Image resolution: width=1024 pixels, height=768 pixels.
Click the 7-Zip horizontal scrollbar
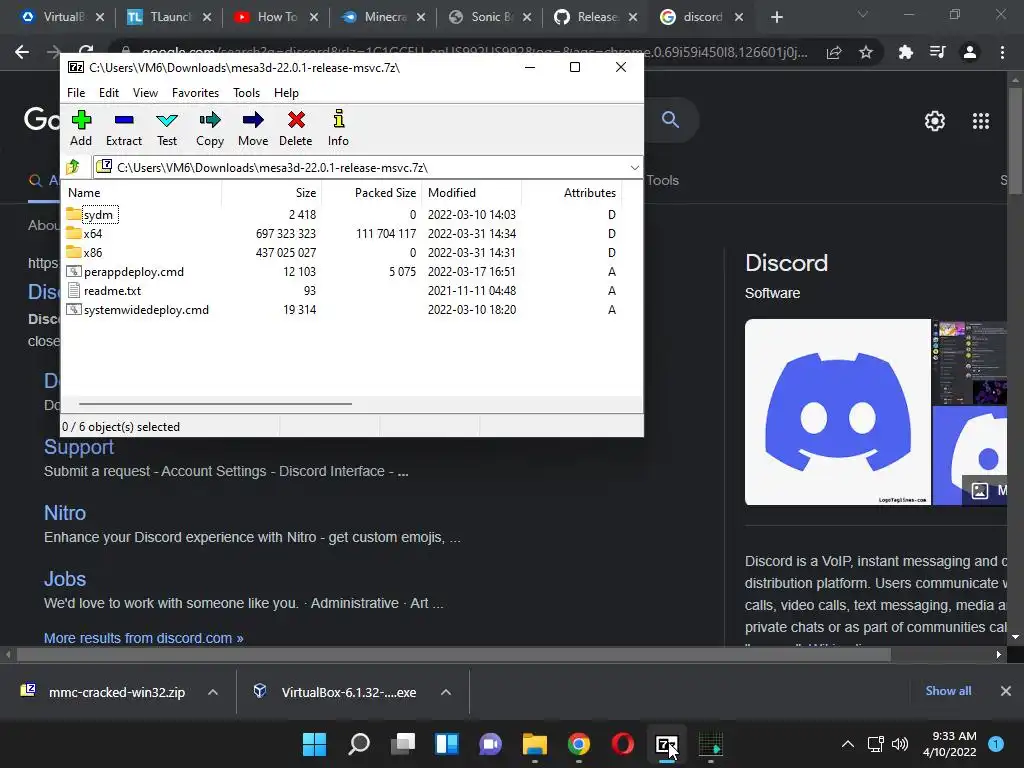click(x=216, y=404)
